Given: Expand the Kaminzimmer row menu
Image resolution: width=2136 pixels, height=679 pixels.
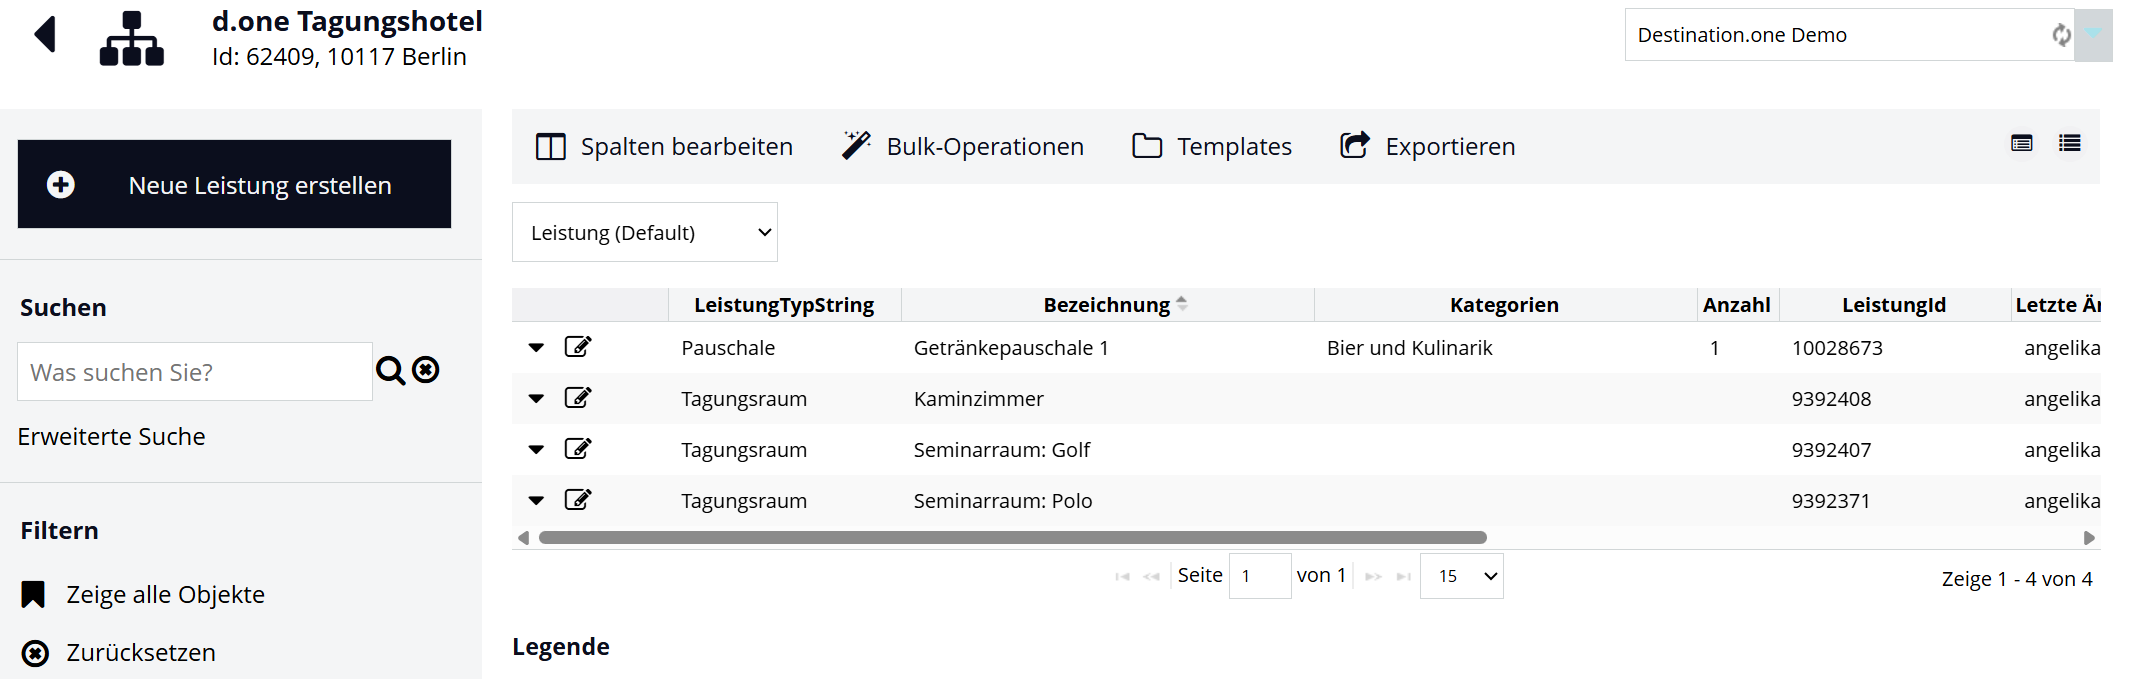Looking at the screenshot, I should [x=536, y=399].
